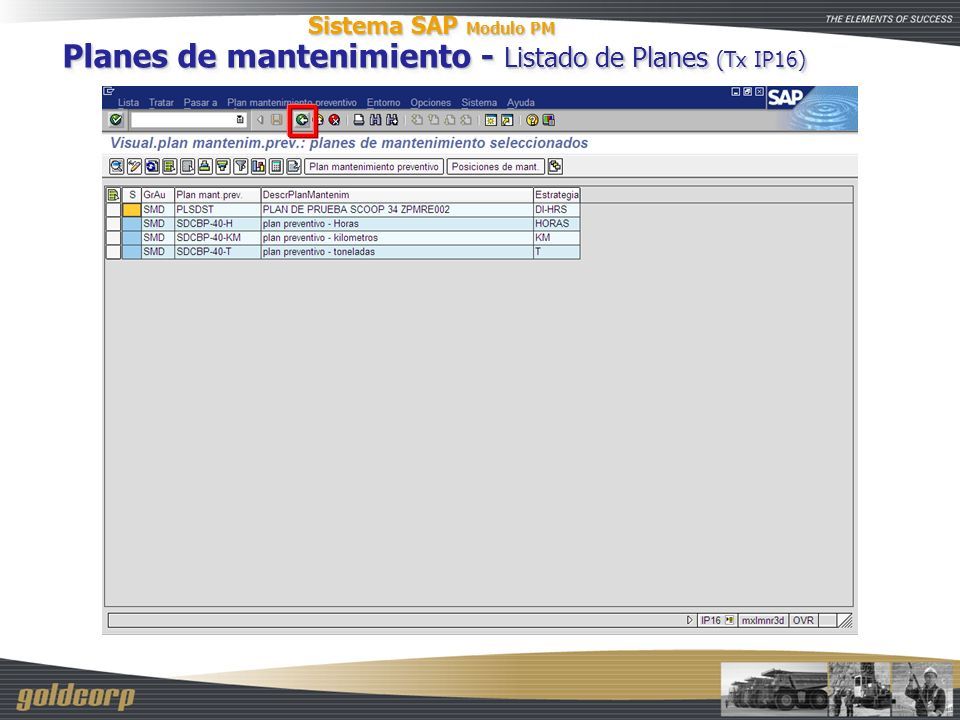The image size is (960, 720).
Task: Open the Pasar a menu
Action: 200,102
